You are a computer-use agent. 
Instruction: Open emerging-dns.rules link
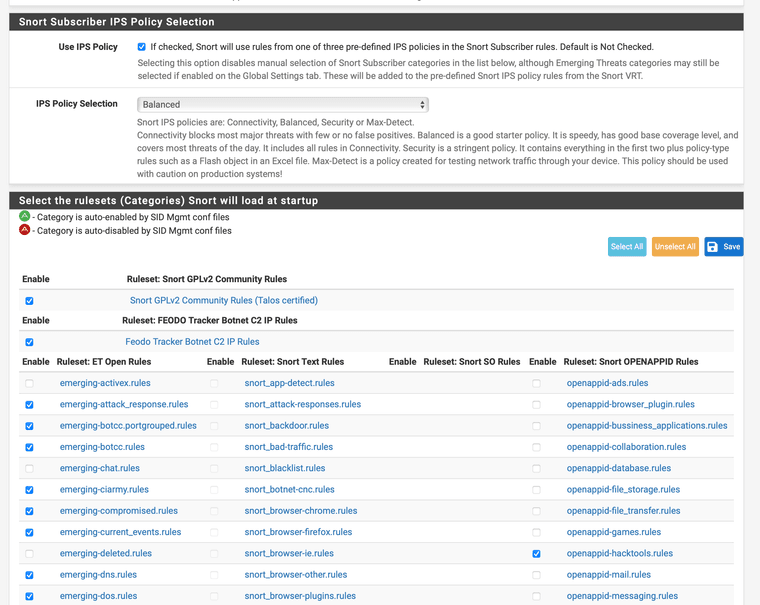[x=98, y=575]
